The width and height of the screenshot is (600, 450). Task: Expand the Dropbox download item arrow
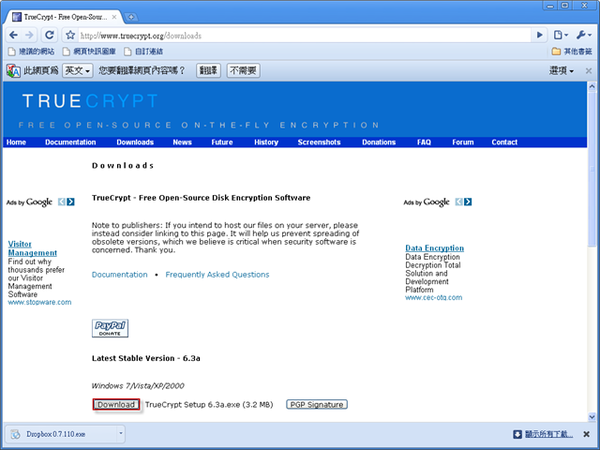point(121,434)
